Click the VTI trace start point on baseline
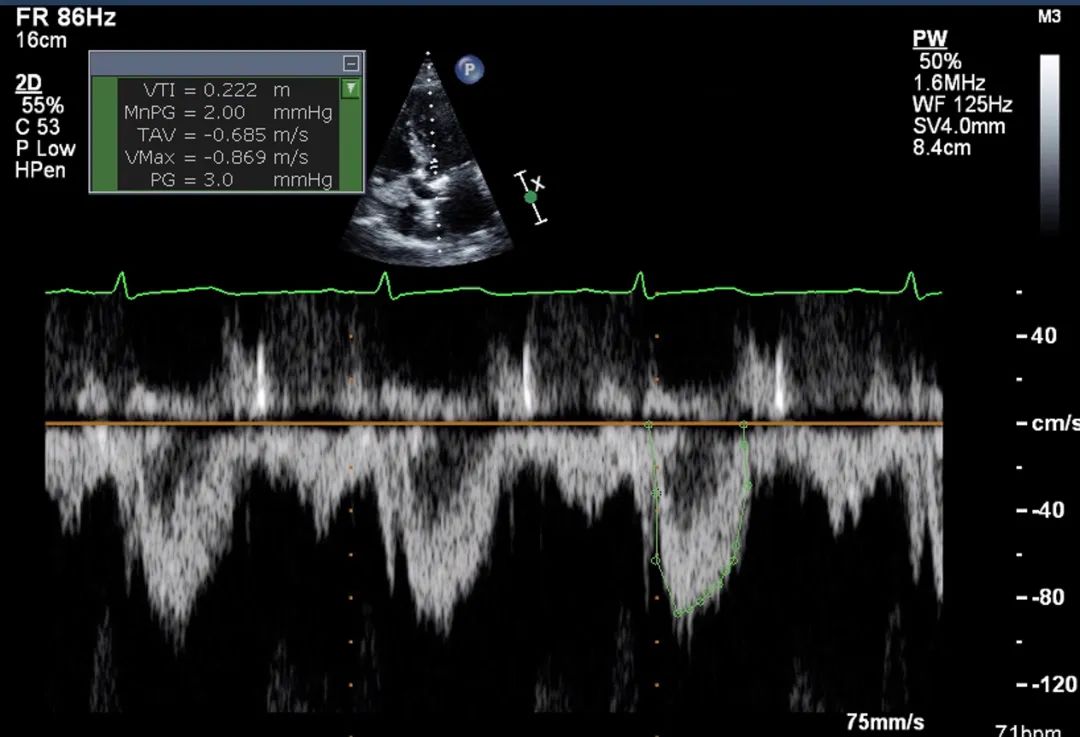 648,425
